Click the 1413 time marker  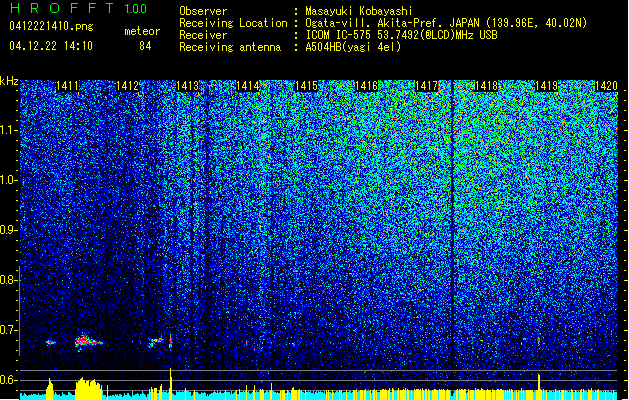click(187, 86)
